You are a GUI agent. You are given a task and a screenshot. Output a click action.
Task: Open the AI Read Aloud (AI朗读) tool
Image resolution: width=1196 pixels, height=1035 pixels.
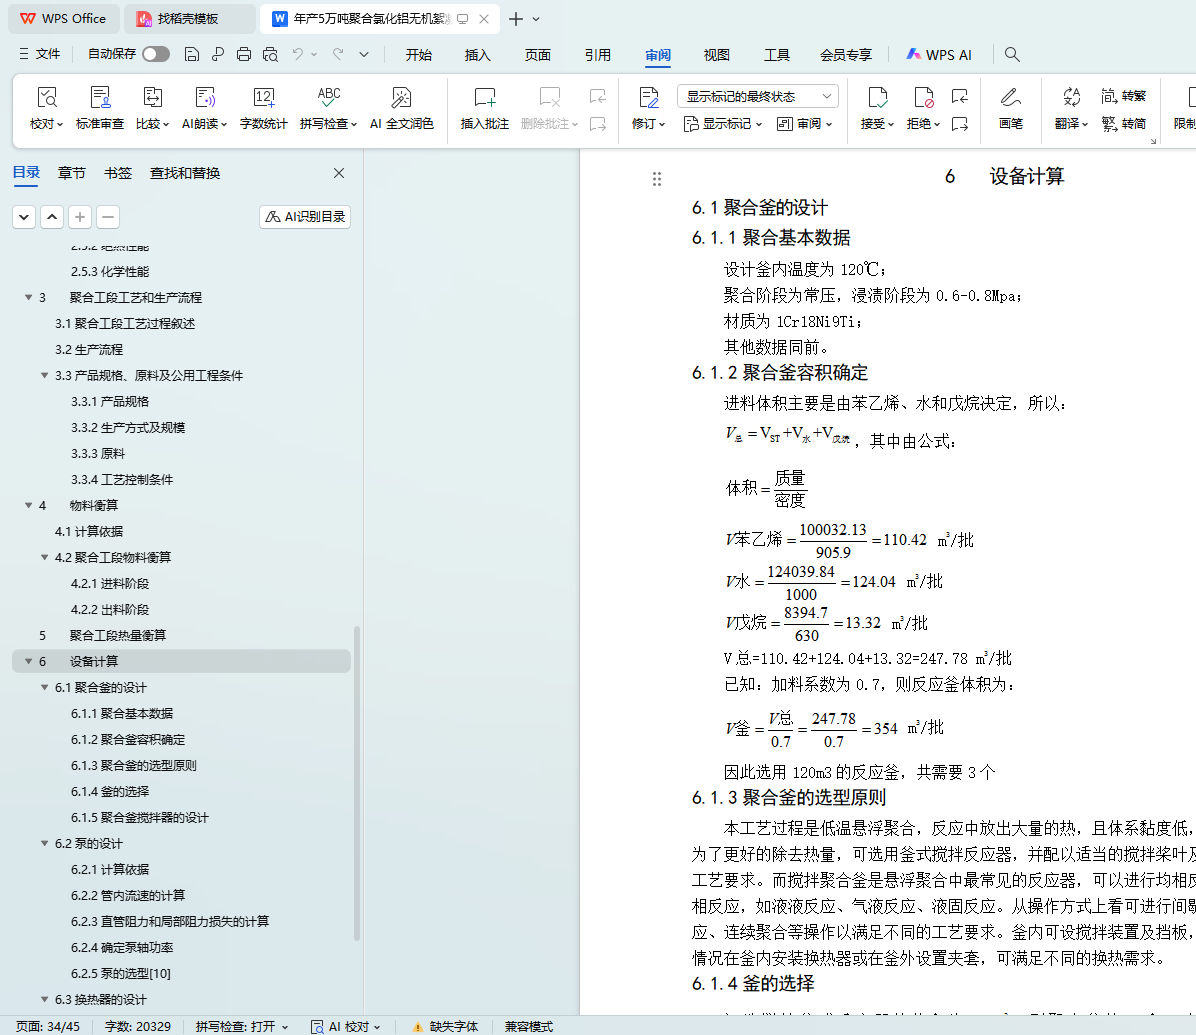click(204, 98)
